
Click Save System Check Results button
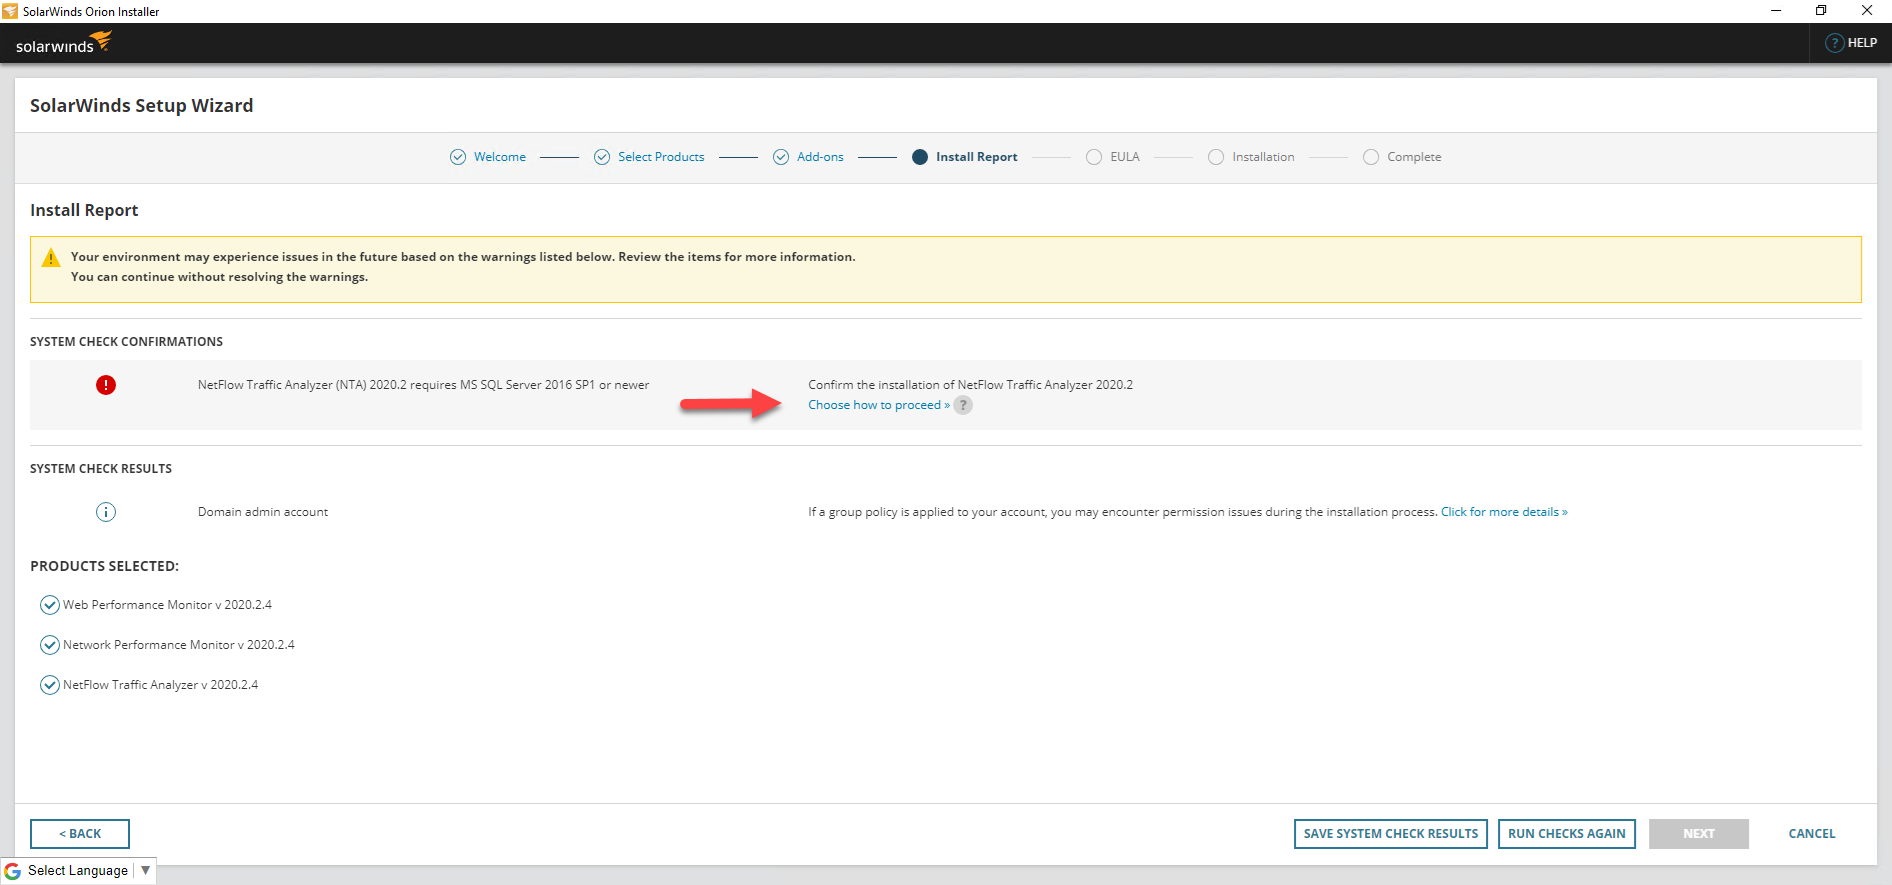(1391, 834)
